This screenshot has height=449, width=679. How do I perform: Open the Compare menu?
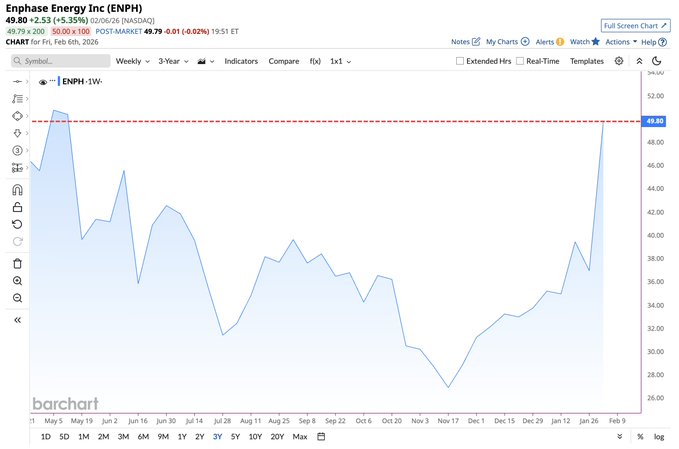(284, 61)
